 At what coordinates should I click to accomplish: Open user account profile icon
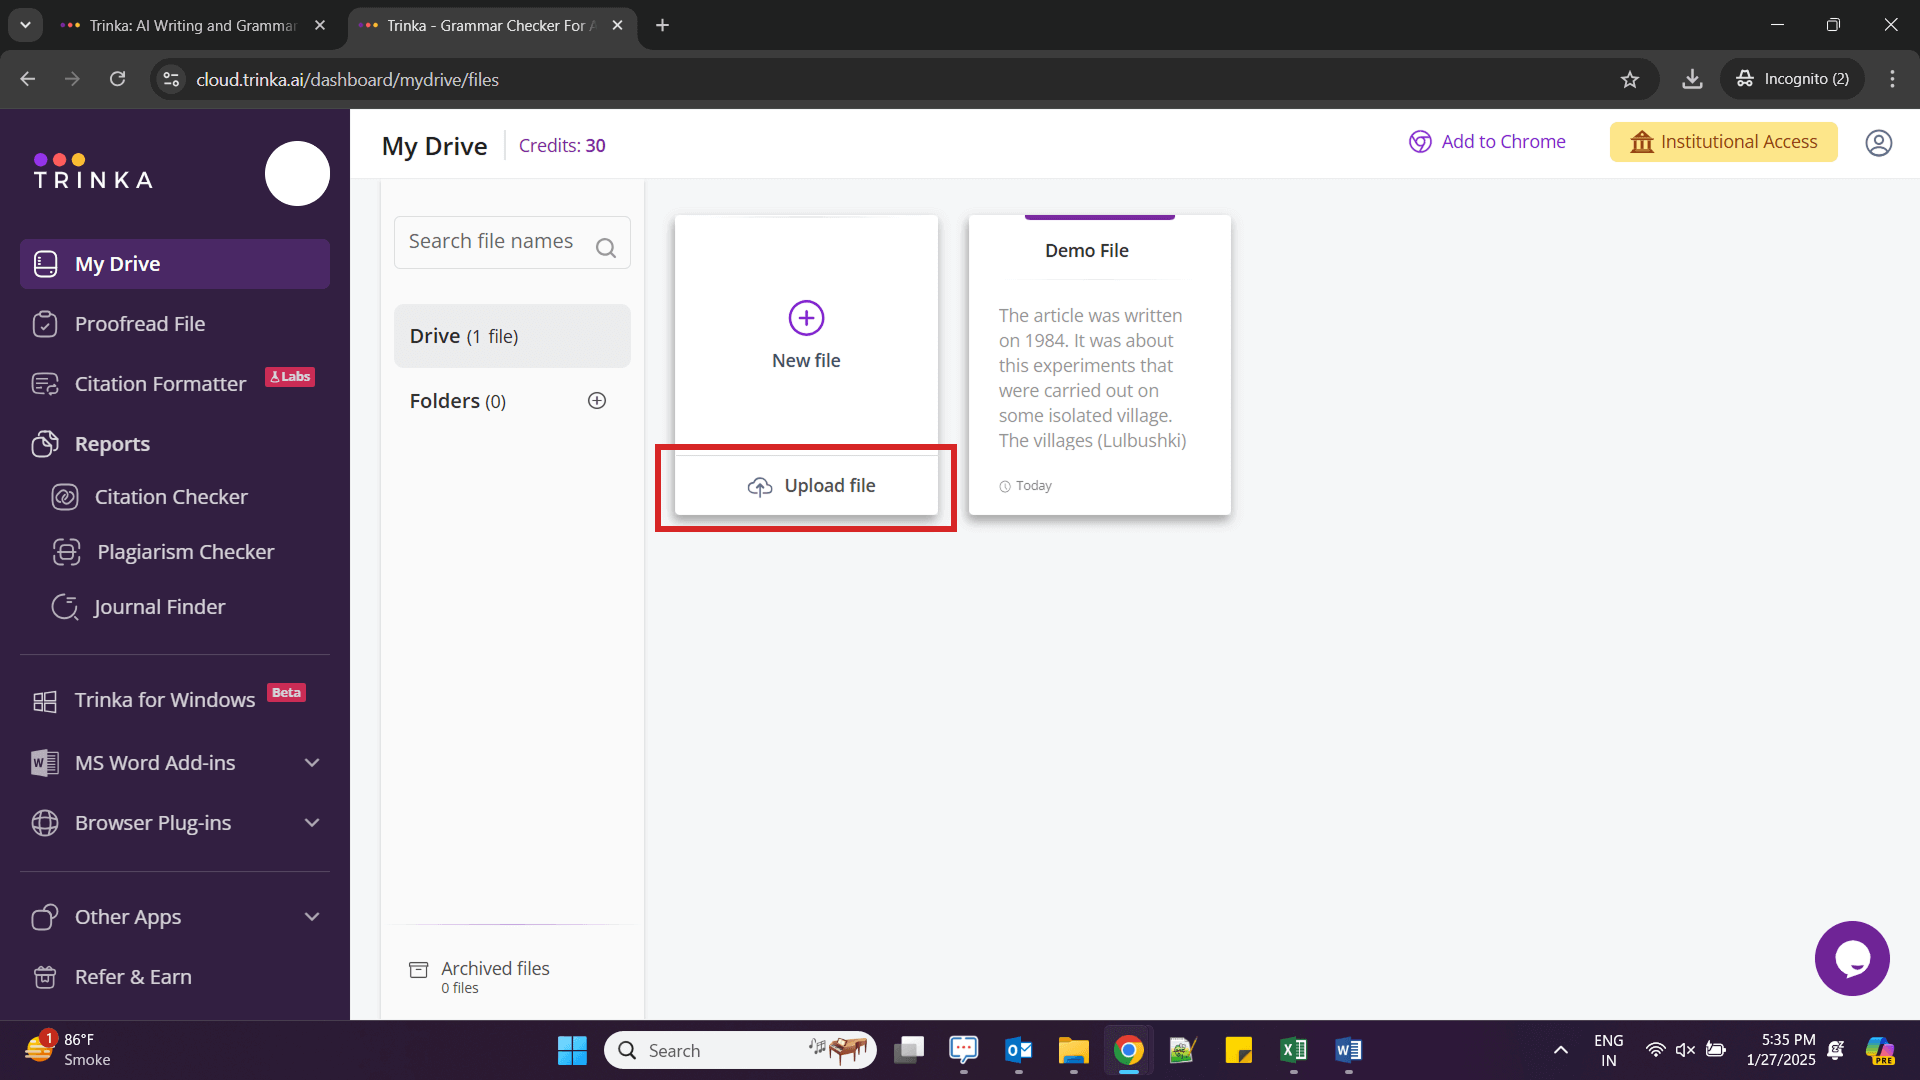pyautogui.click(x=1879, y=143)
